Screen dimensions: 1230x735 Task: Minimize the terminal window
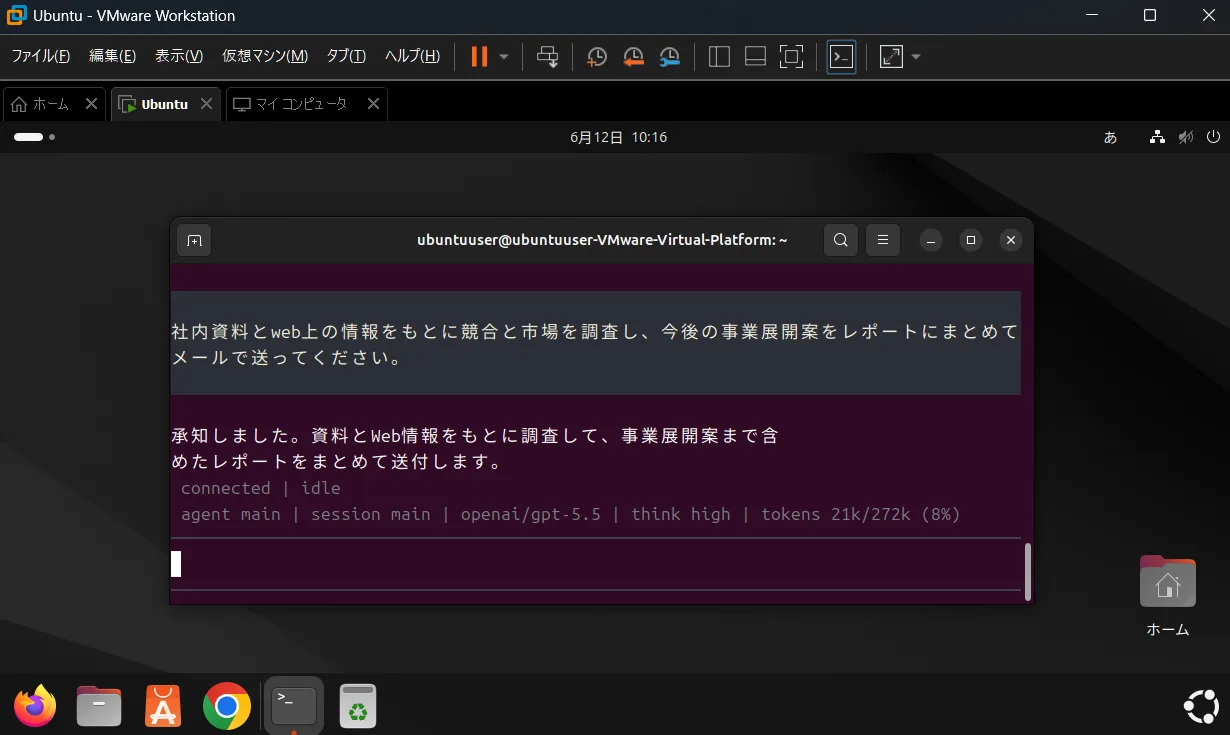[x=931, y=240]
